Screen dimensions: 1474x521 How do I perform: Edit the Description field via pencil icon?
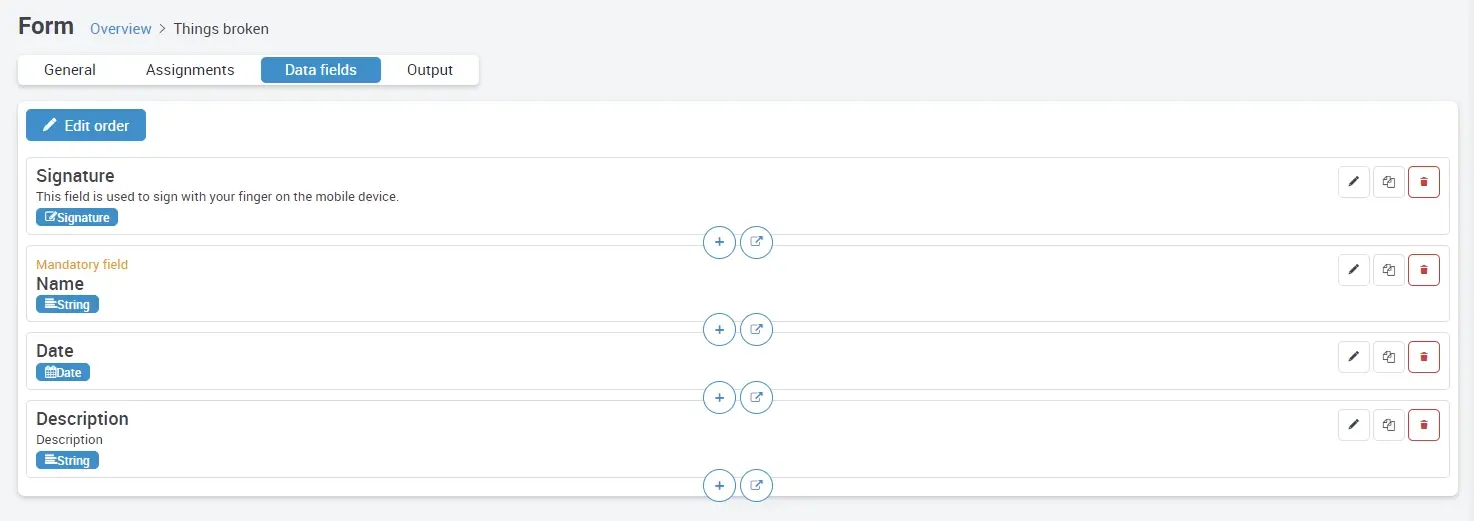1353,425
